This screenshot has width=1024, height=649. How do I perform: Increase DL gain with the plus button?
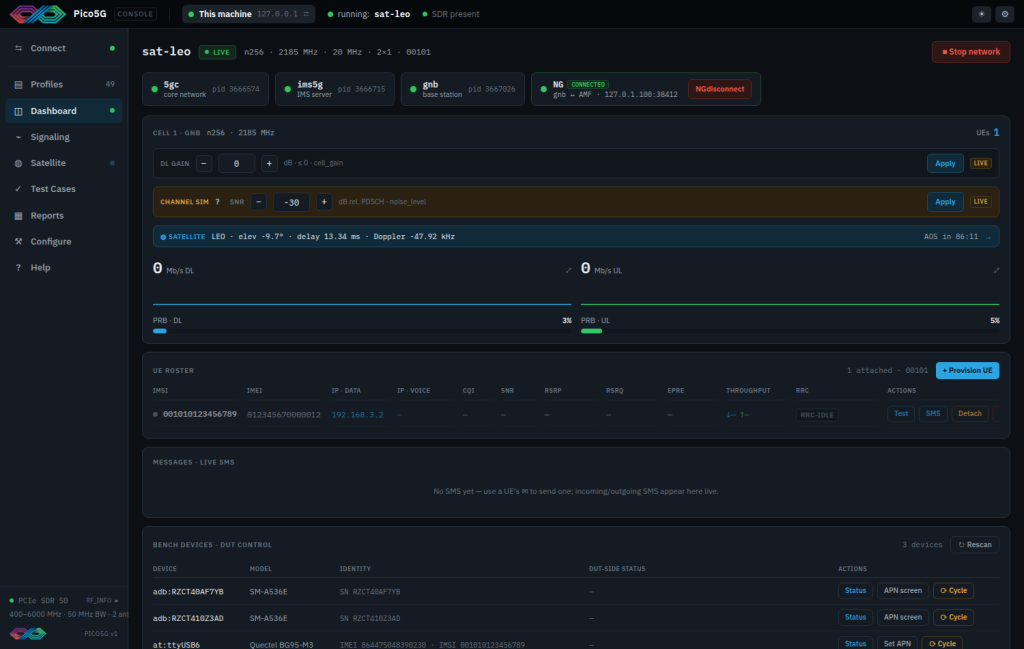pyautogui.click(x=269, y=163)
